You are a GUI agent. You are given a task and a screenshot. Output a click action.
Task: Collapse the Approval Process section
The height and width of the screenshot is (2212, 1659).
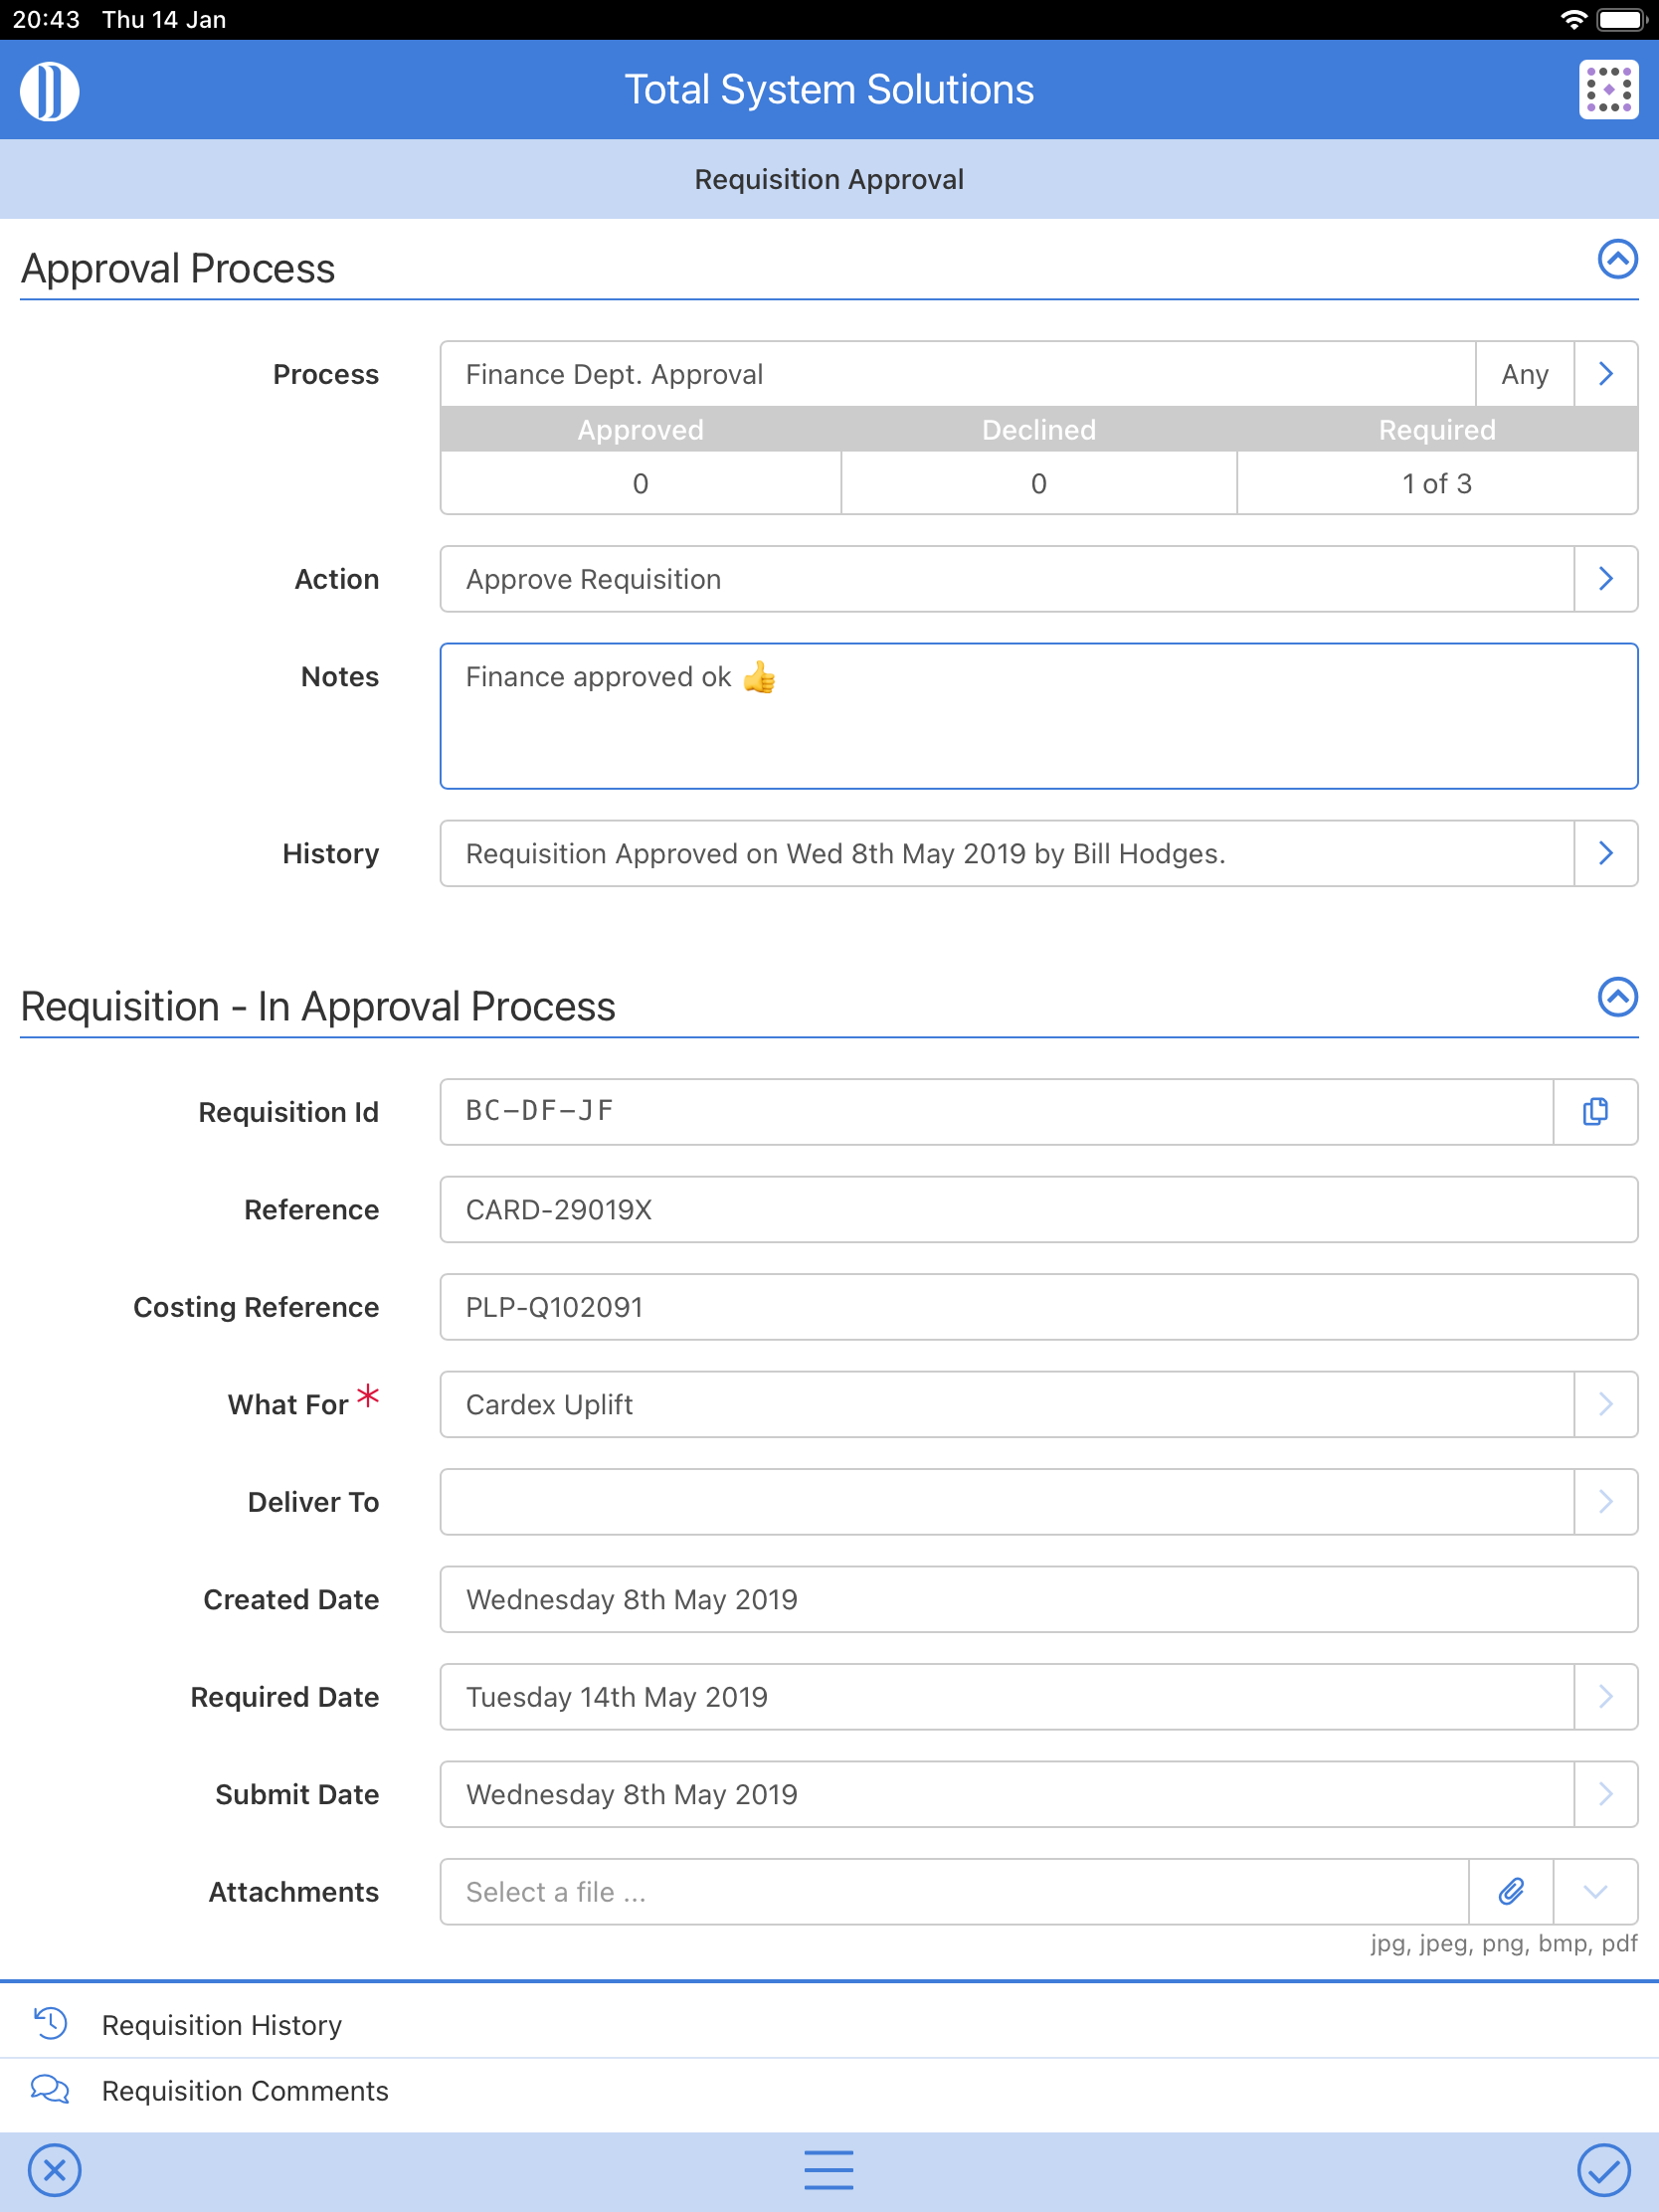point(1616,261)
